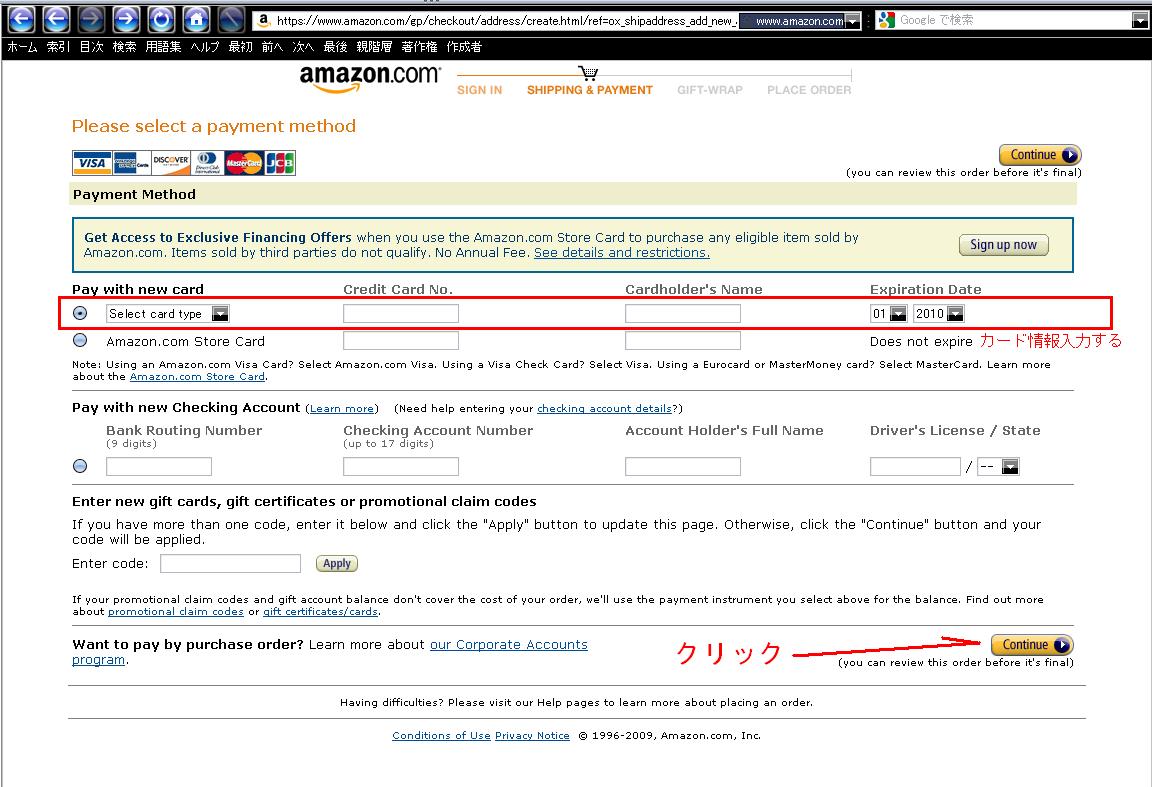This screenshot has height=787, width=1152.
Task: Click the ヘルプ menu item
Action: [x=205, y=47]
